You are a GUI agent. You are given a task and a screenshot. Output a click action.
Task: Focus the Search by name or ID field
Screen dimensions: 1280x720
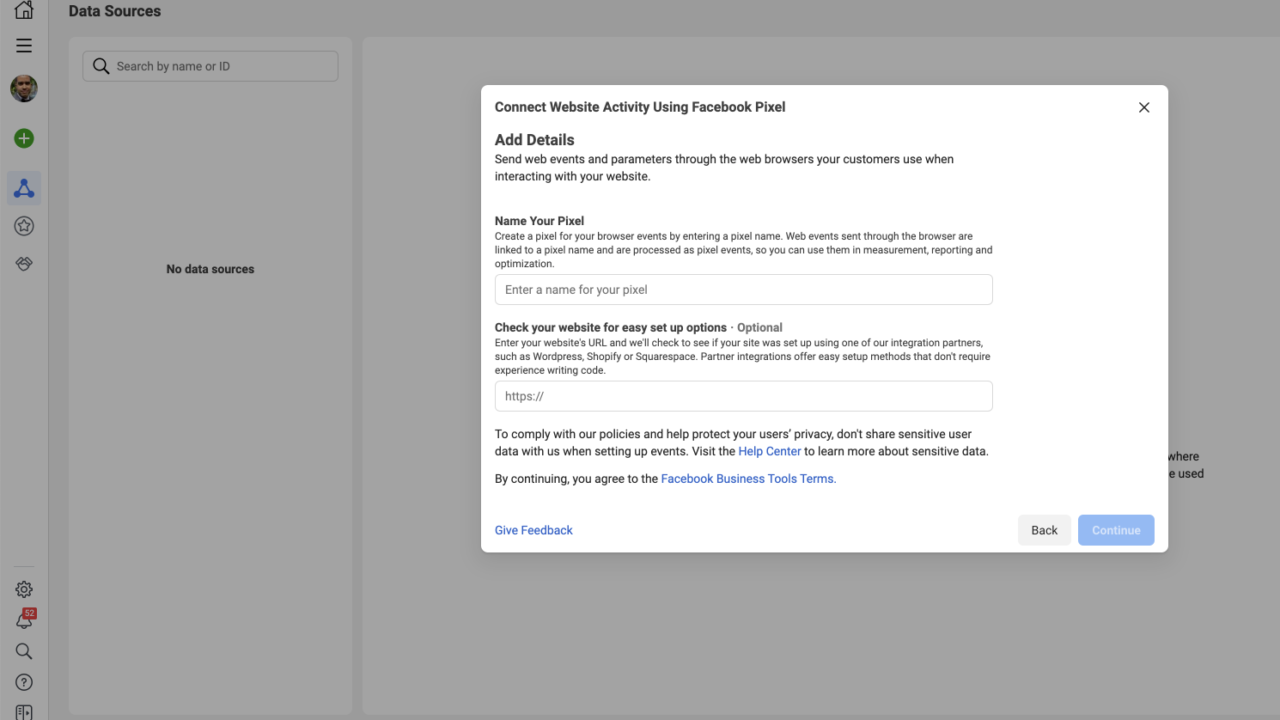tap(210, 66)
